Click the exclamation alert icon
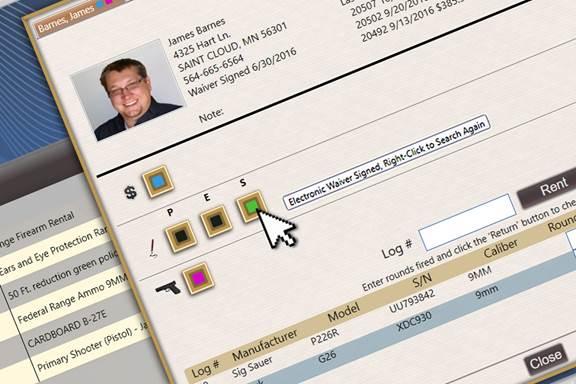 154,248
